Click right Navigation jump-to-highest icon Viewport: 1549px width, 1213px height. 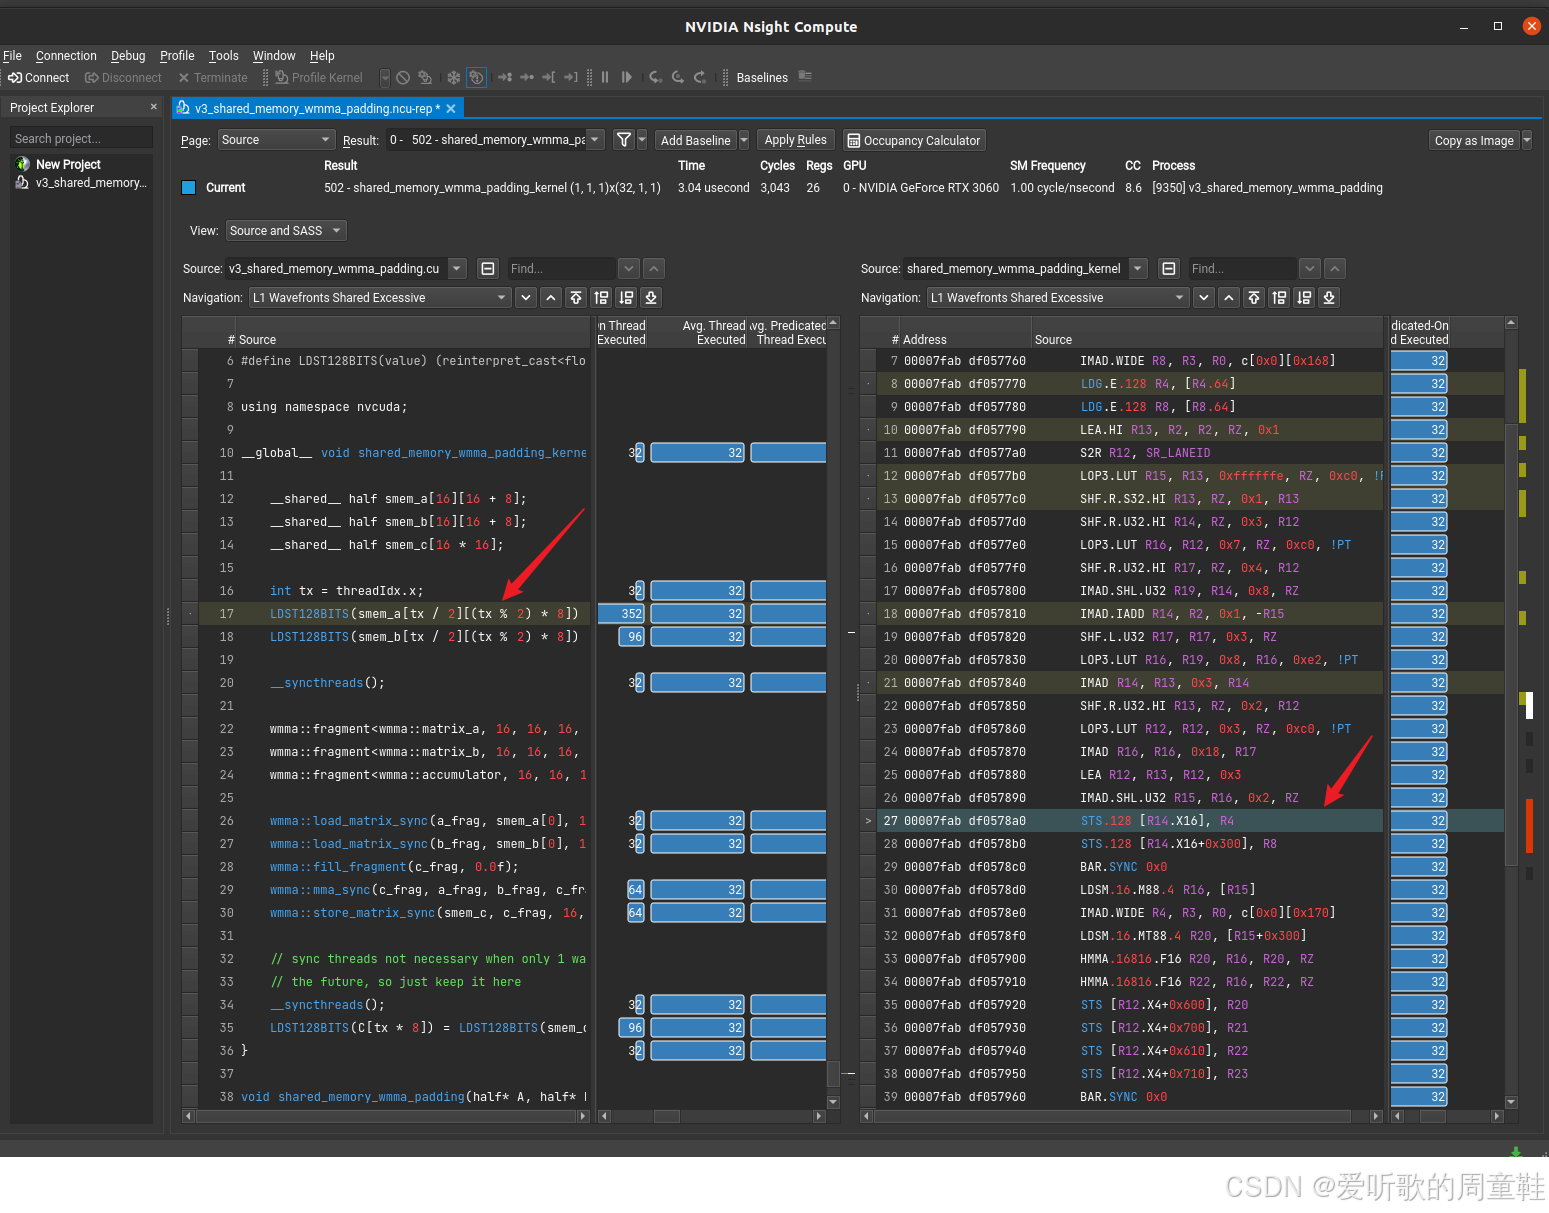[x=1254, y=297]
